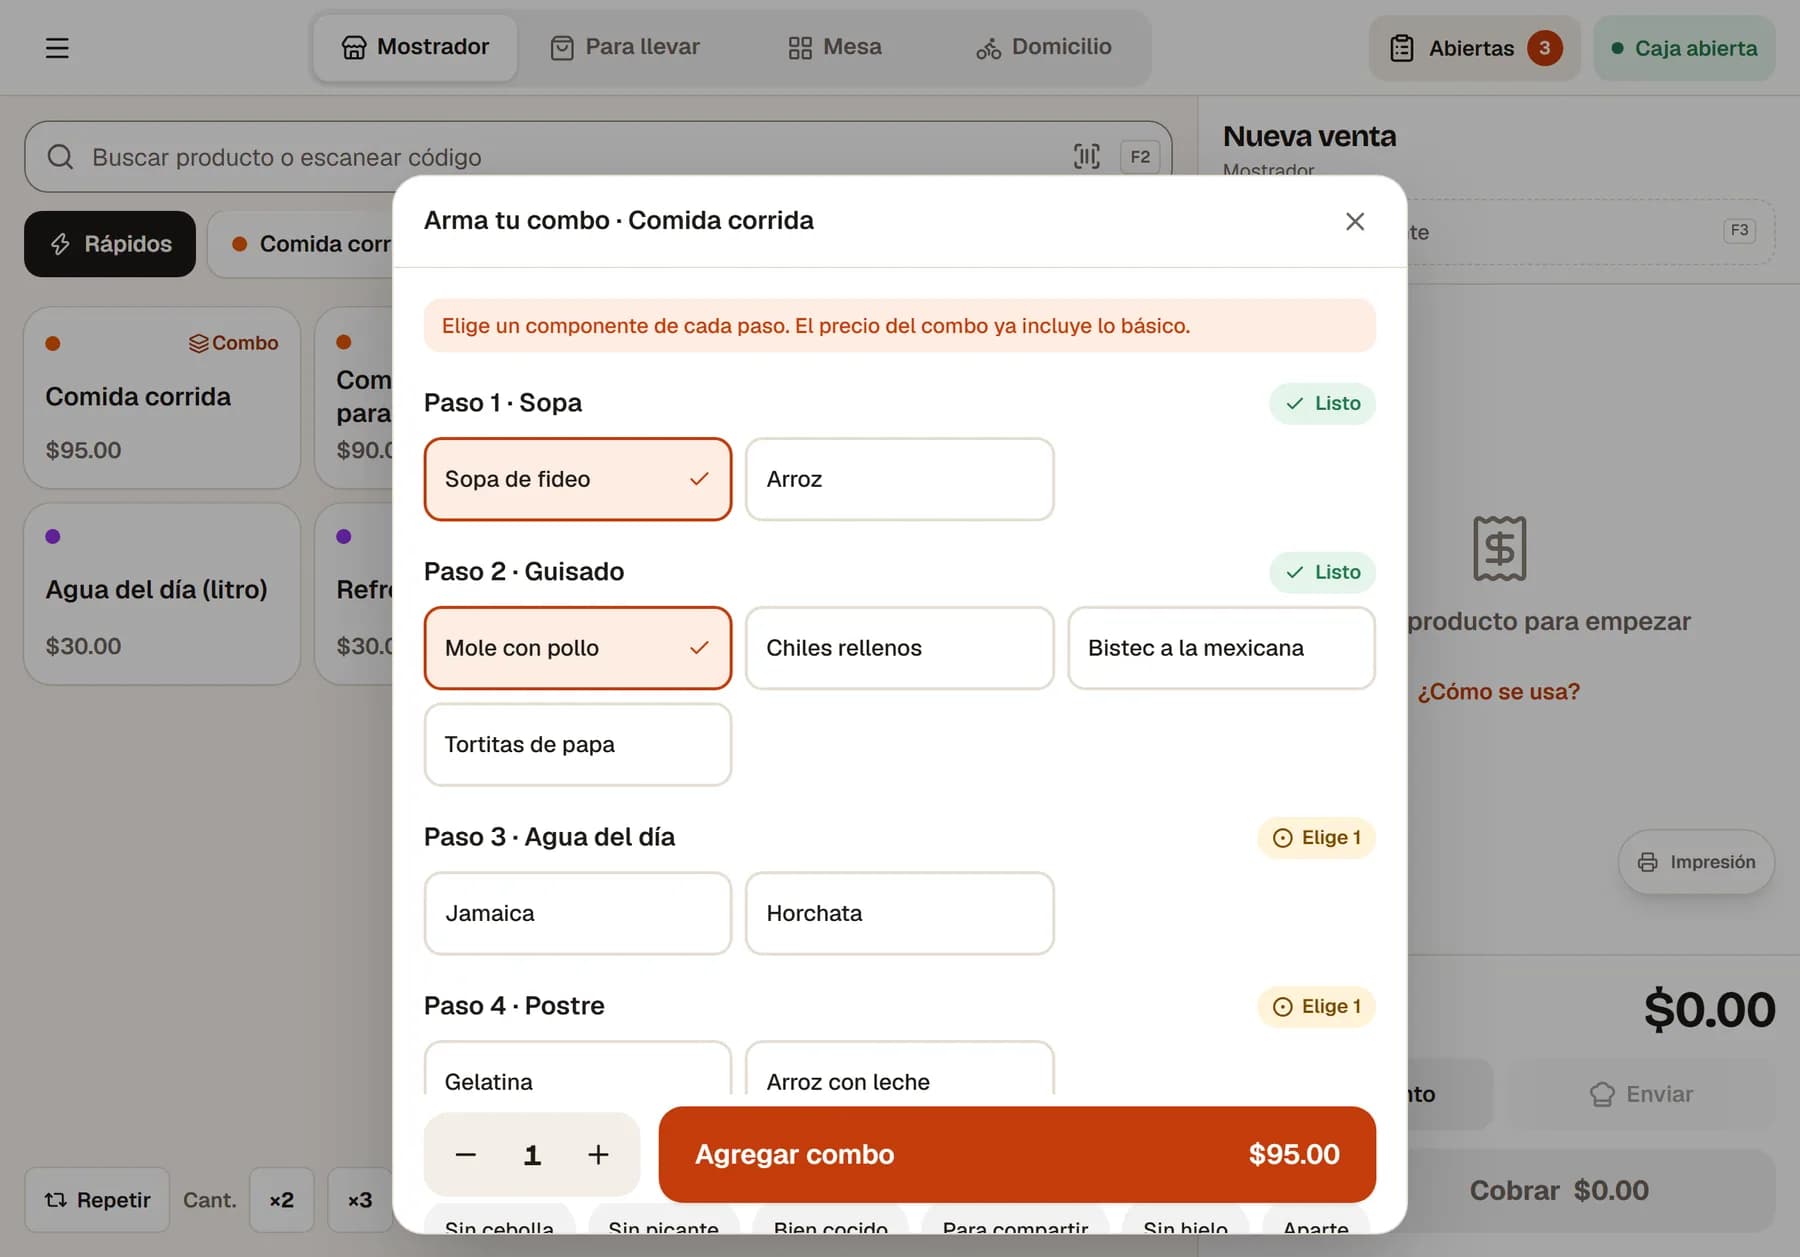Click the Impresión print button
Viewport: 1800px width, 1257px height.
tap(1696, 862)
